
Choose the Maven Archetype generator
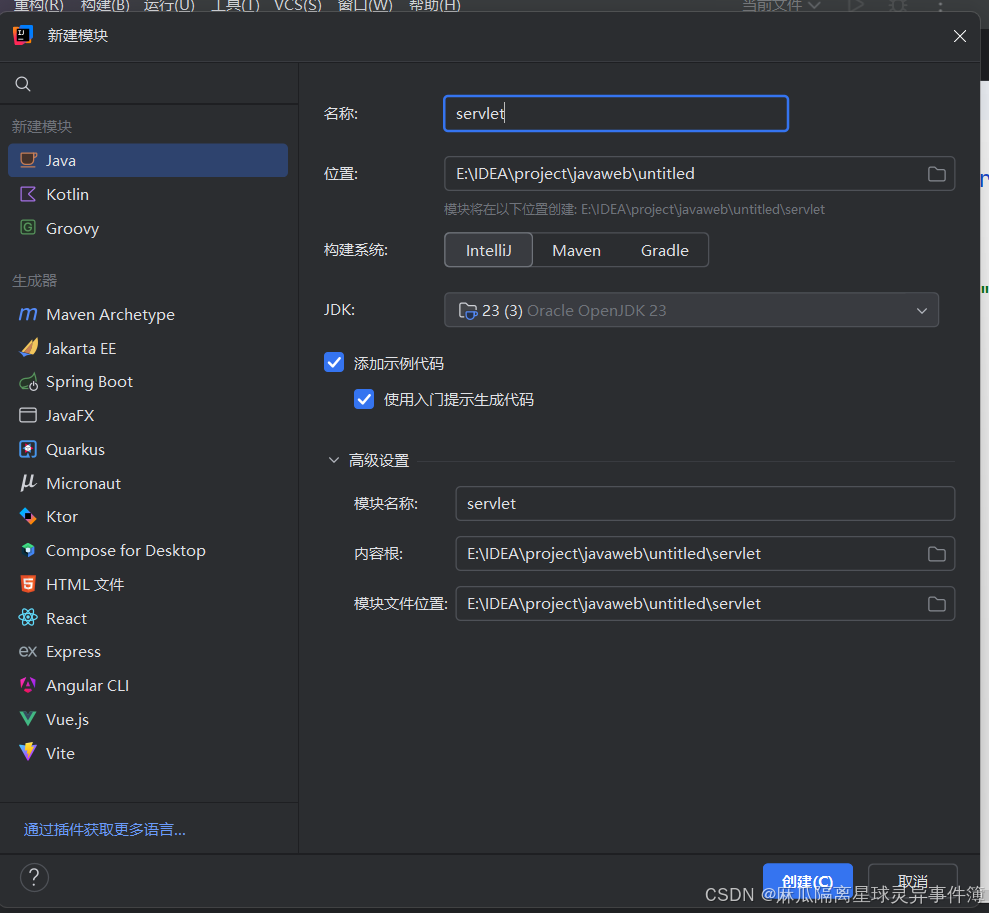tap(148, 314)
